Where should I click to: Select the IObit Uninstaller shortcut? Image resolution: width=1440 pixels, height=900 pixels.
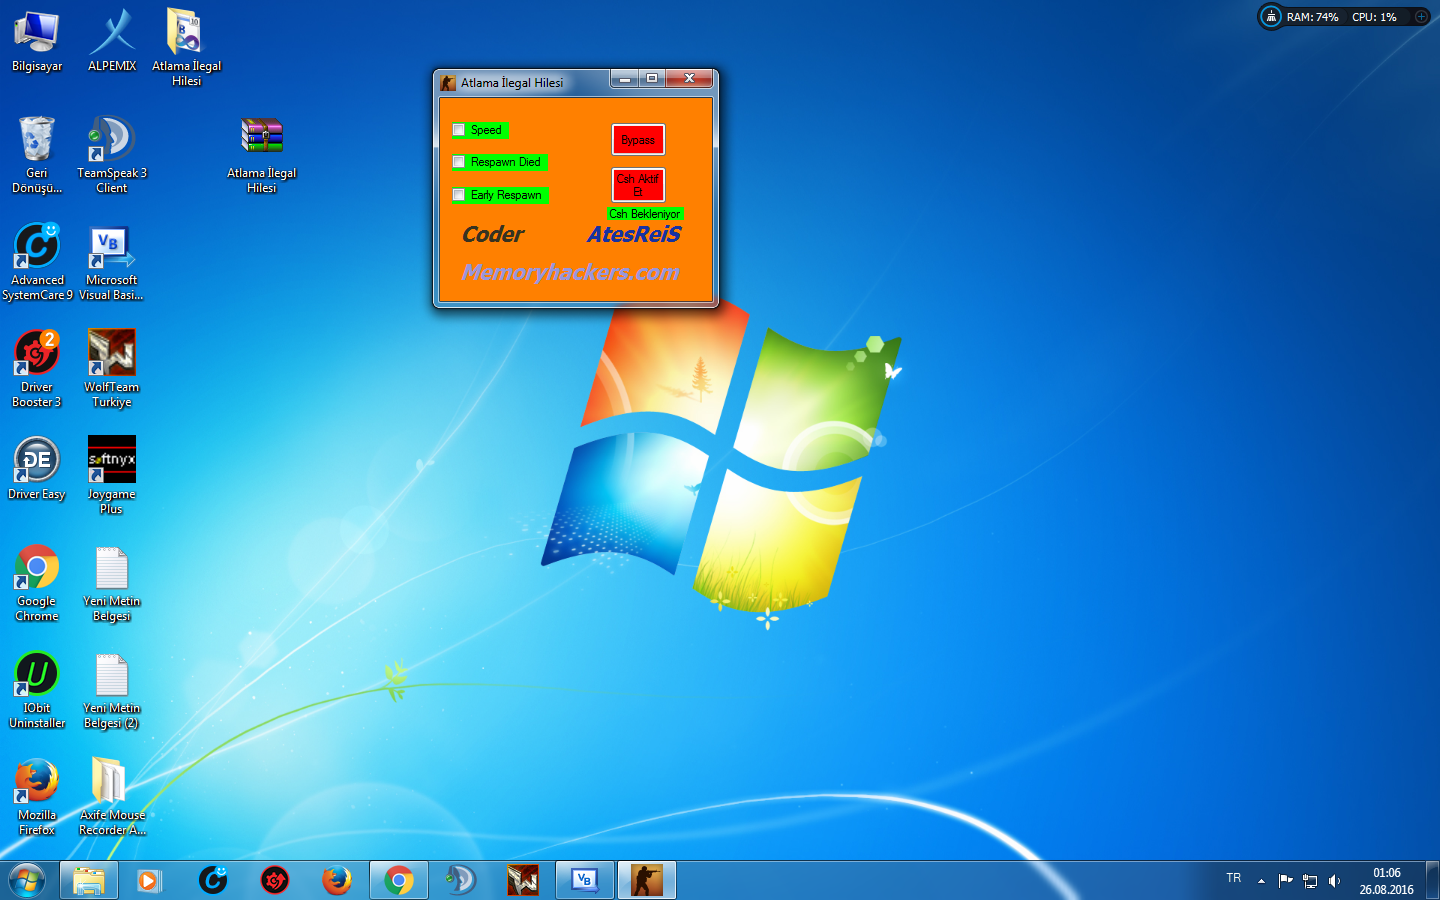click(x=37, y=690)
